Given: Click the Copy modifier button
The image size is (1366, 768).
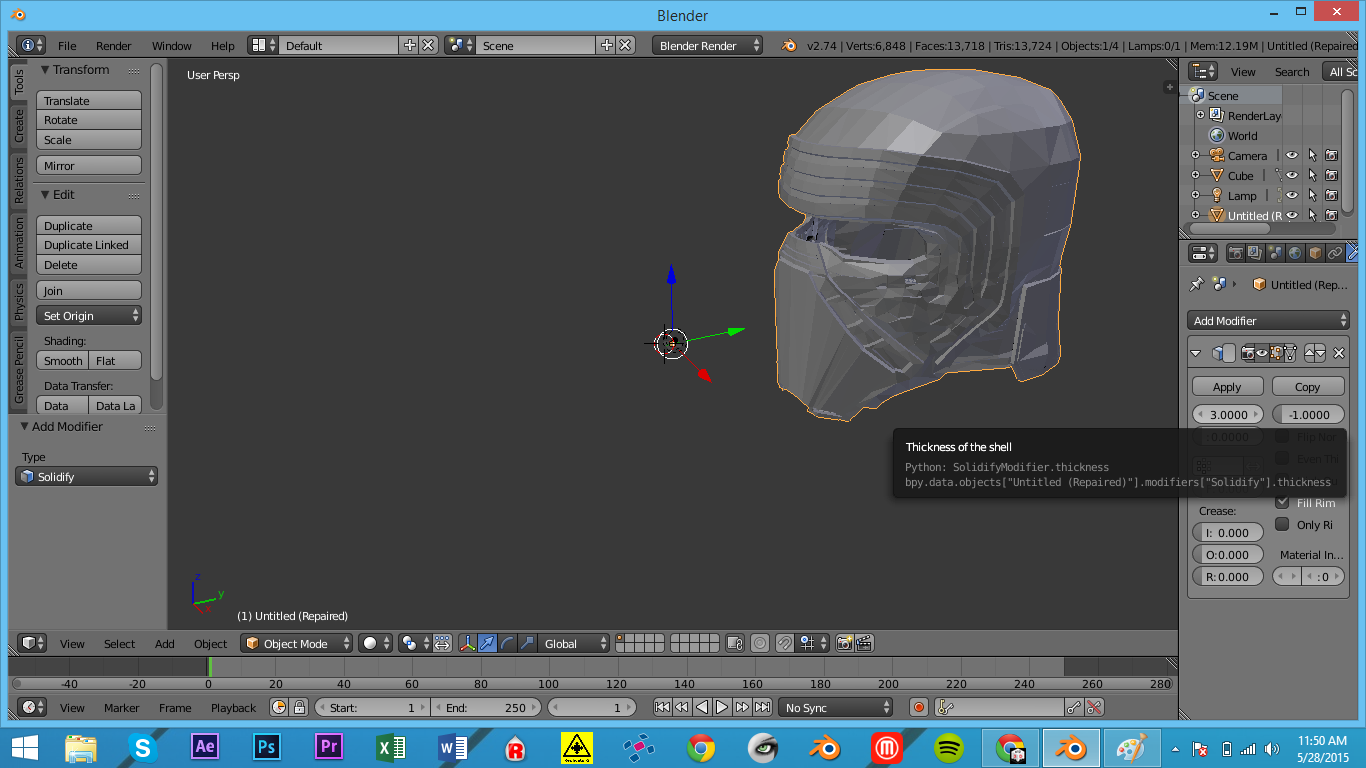Looking at the screenshot, I should (1308, 386).
